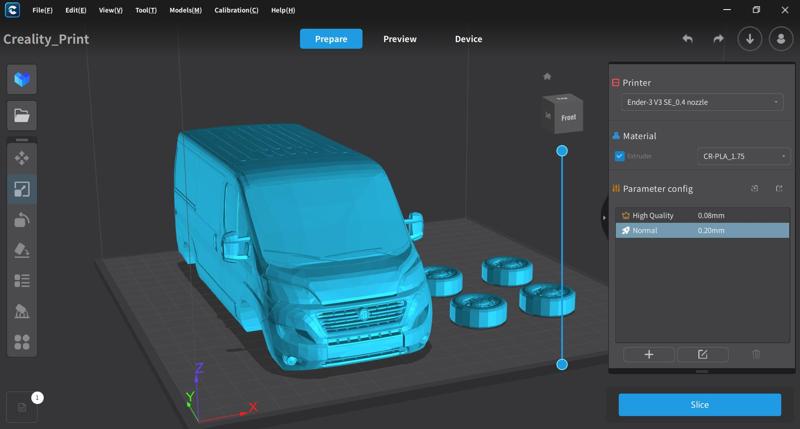Screen dimensions: 800x429
Task: Select the Support tool icon
Action: 21,311
